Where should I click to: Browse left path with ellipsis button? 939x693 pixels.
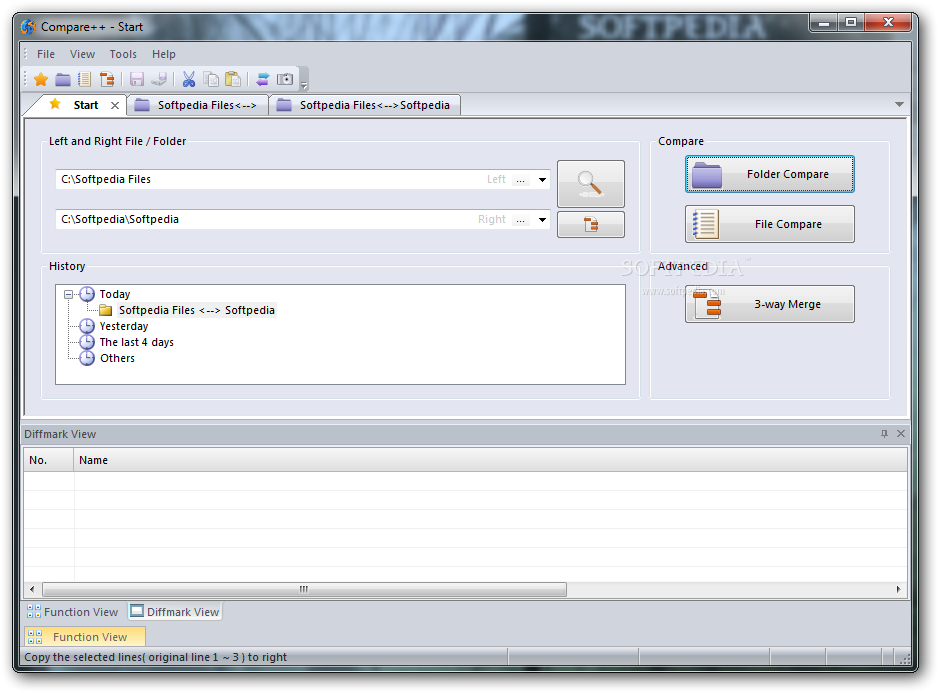pyautogui.click(x=520, y=180)
